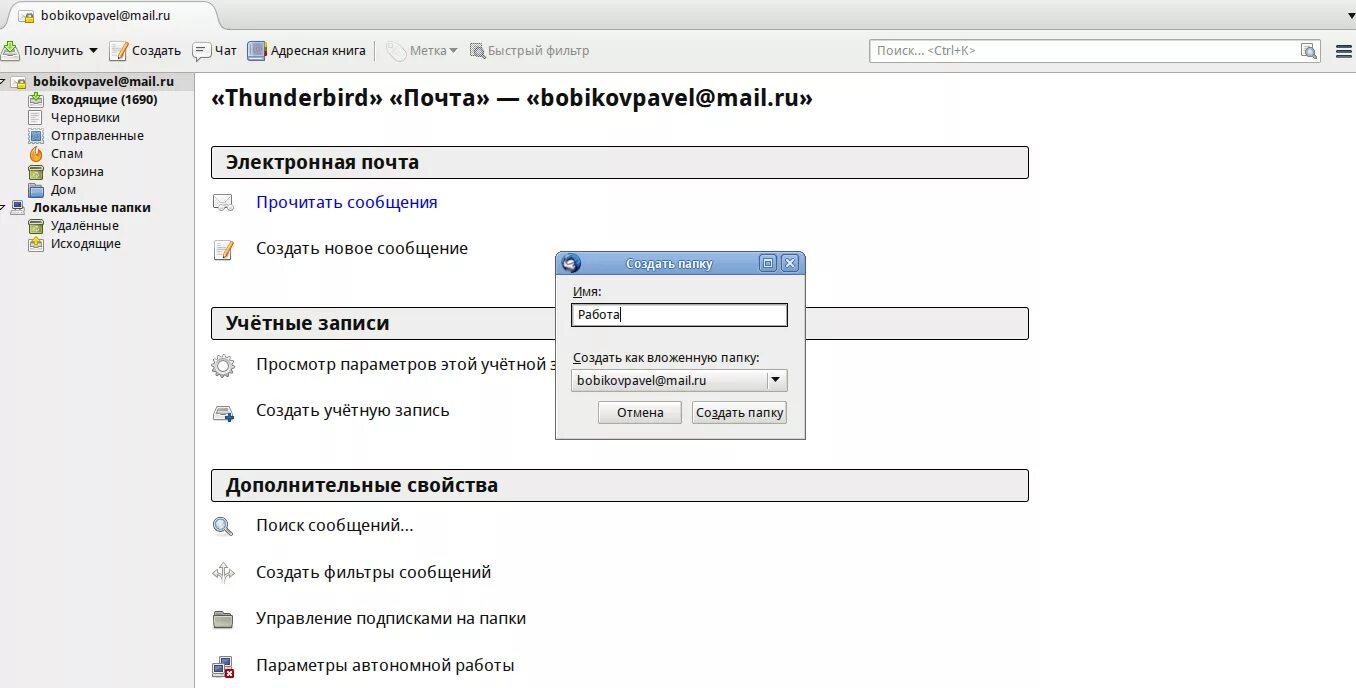The image size is (1356, 688).
Task: Click Просмотр параметров этой учётной записи
Action: (405, 364)
